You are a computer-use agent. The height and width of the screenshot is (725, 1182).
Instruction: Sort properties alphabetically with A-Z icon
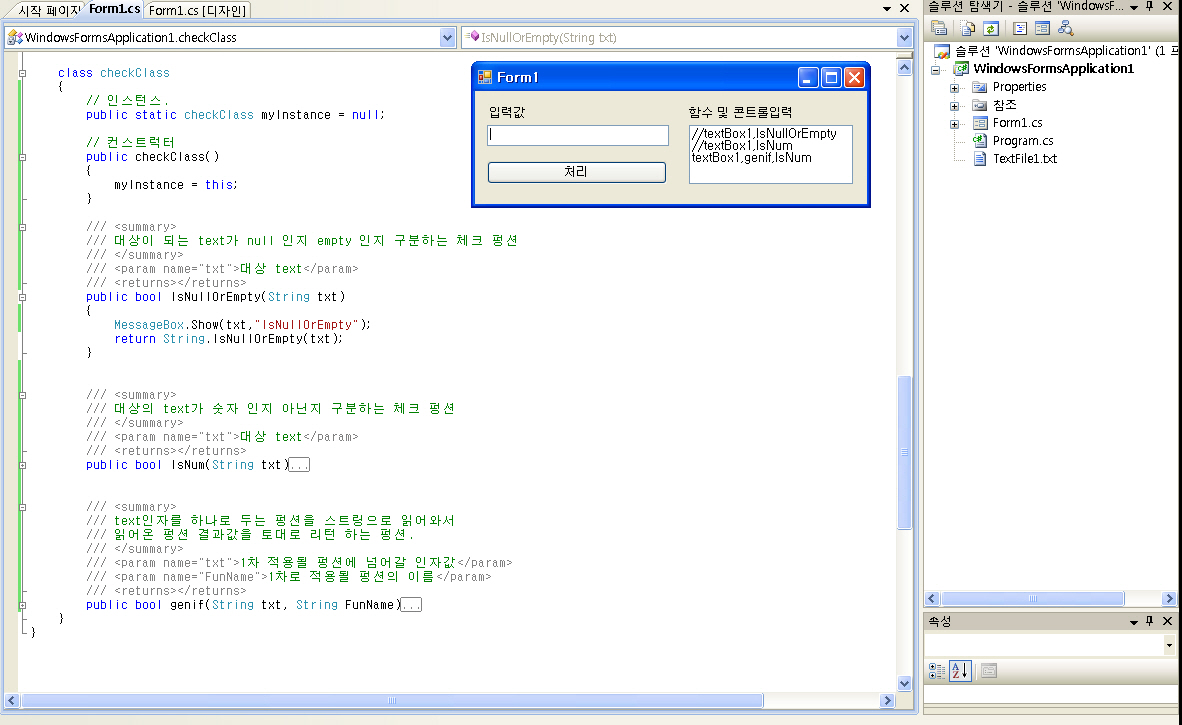960,671
